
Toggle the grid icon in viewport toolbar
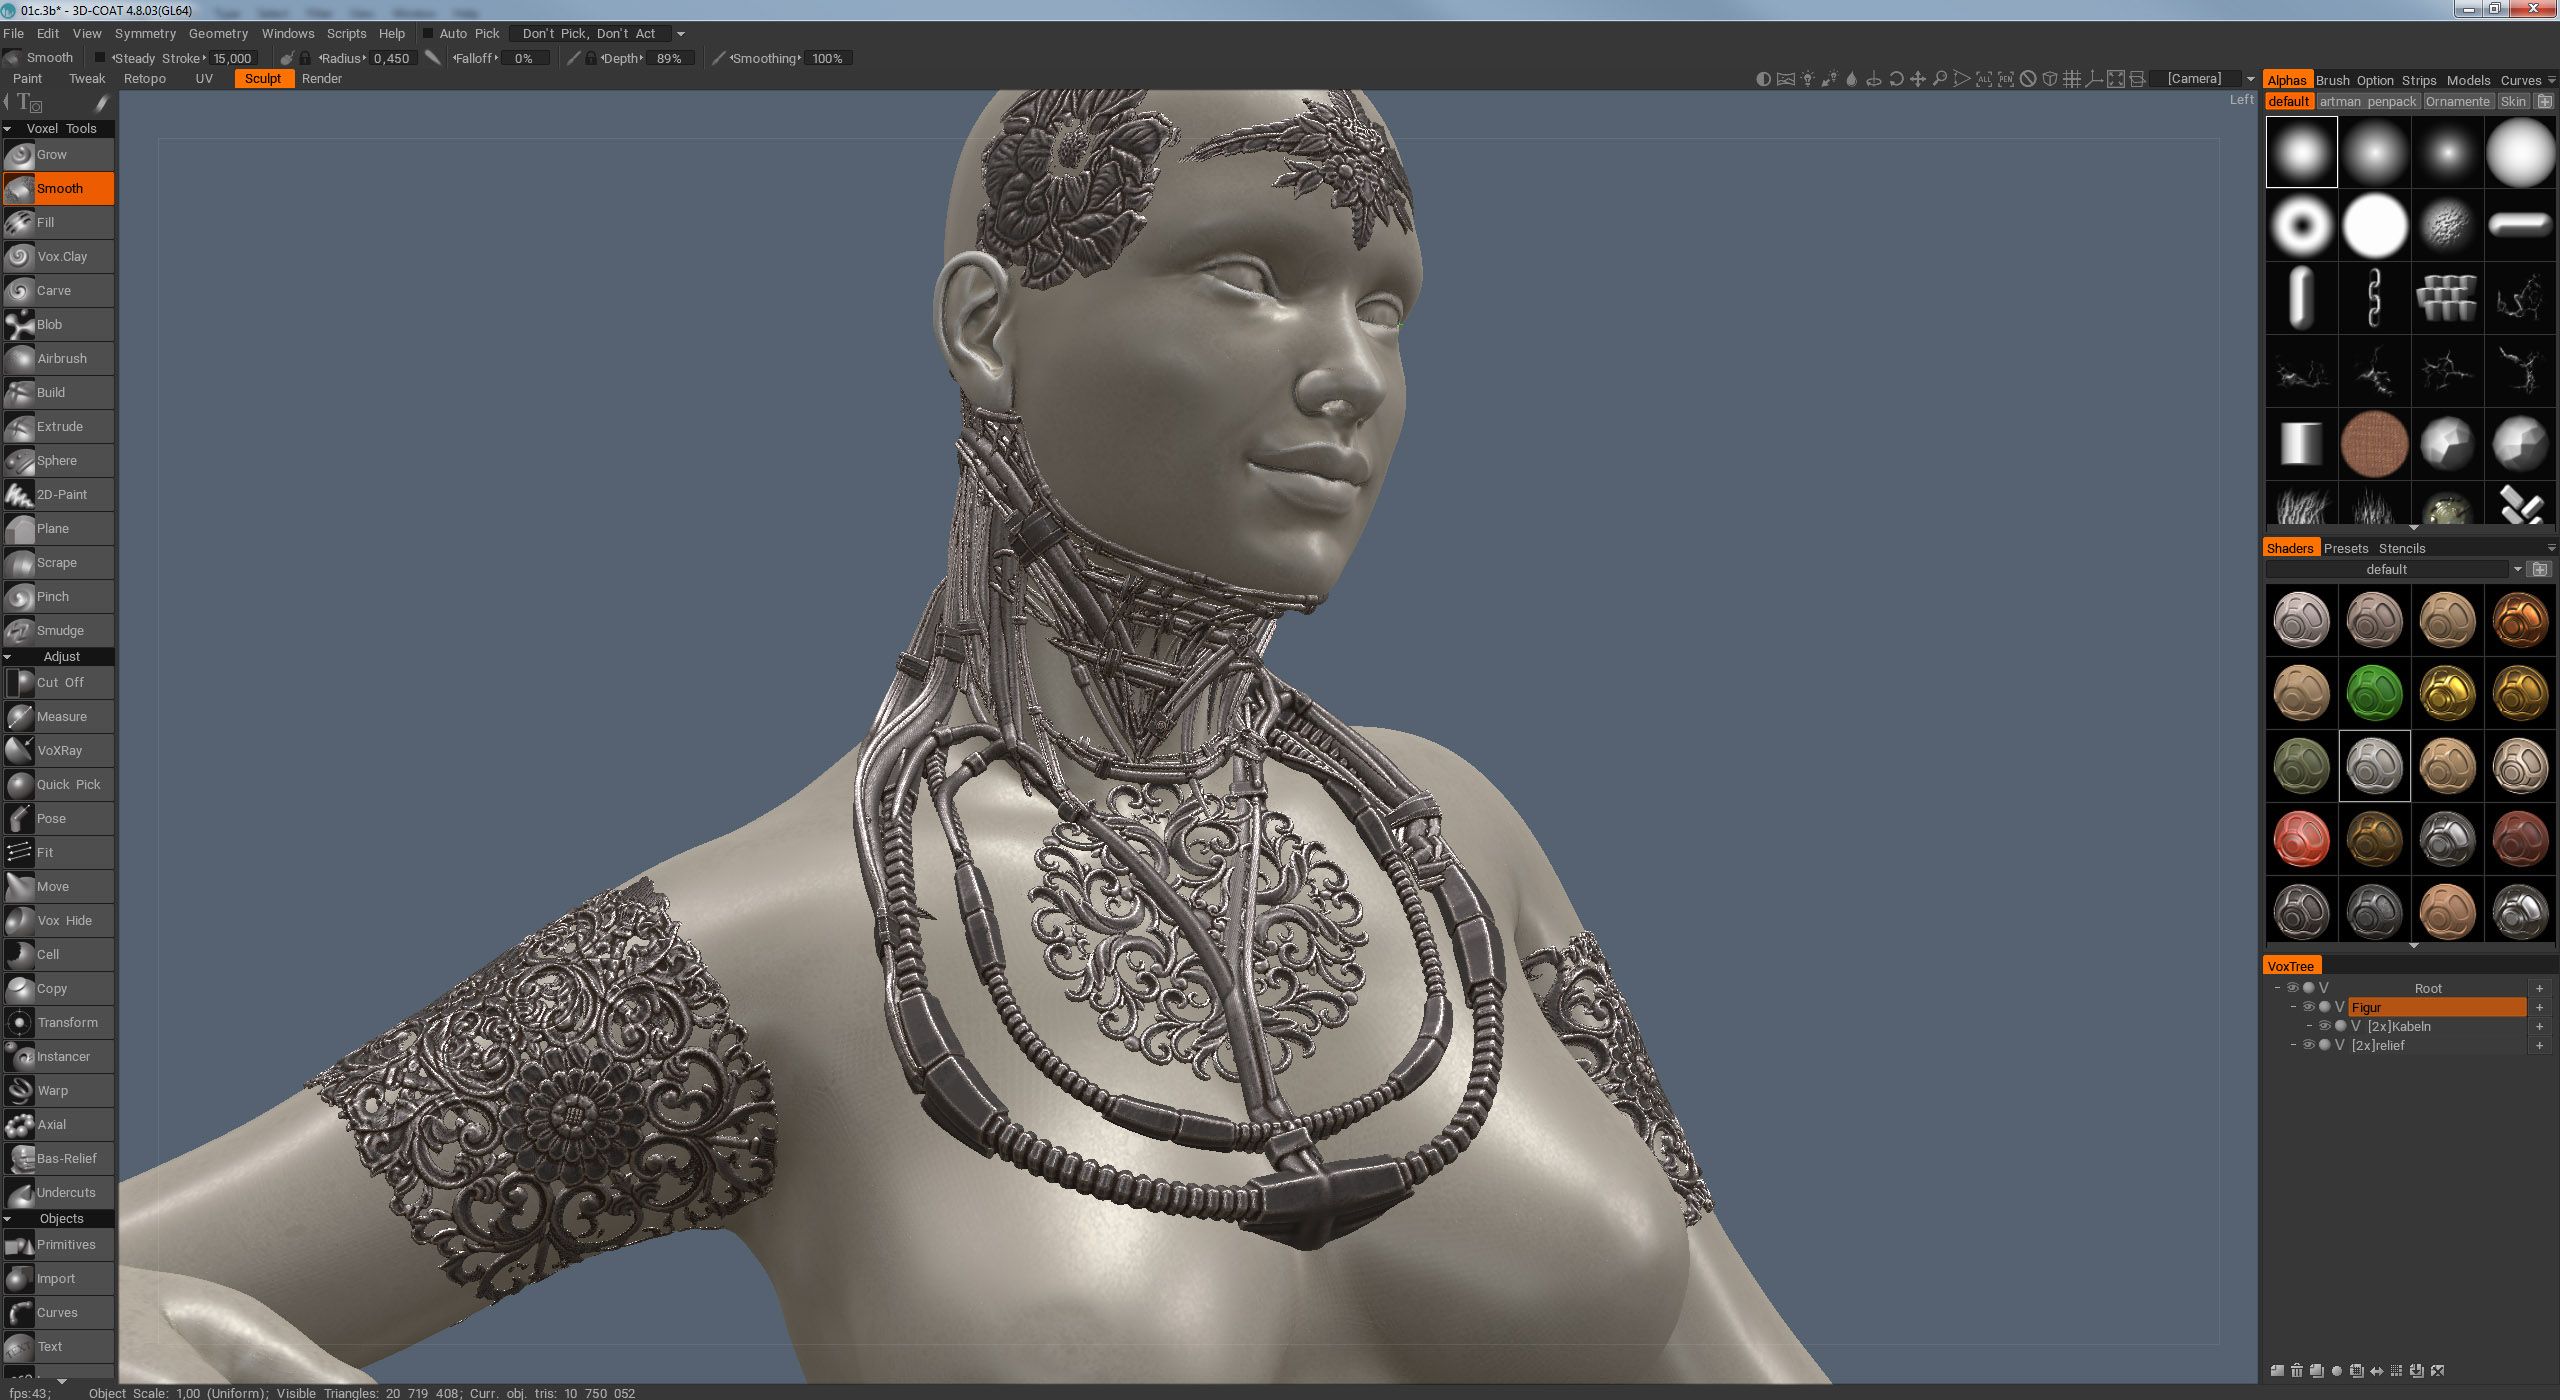tap(2071, 79)
